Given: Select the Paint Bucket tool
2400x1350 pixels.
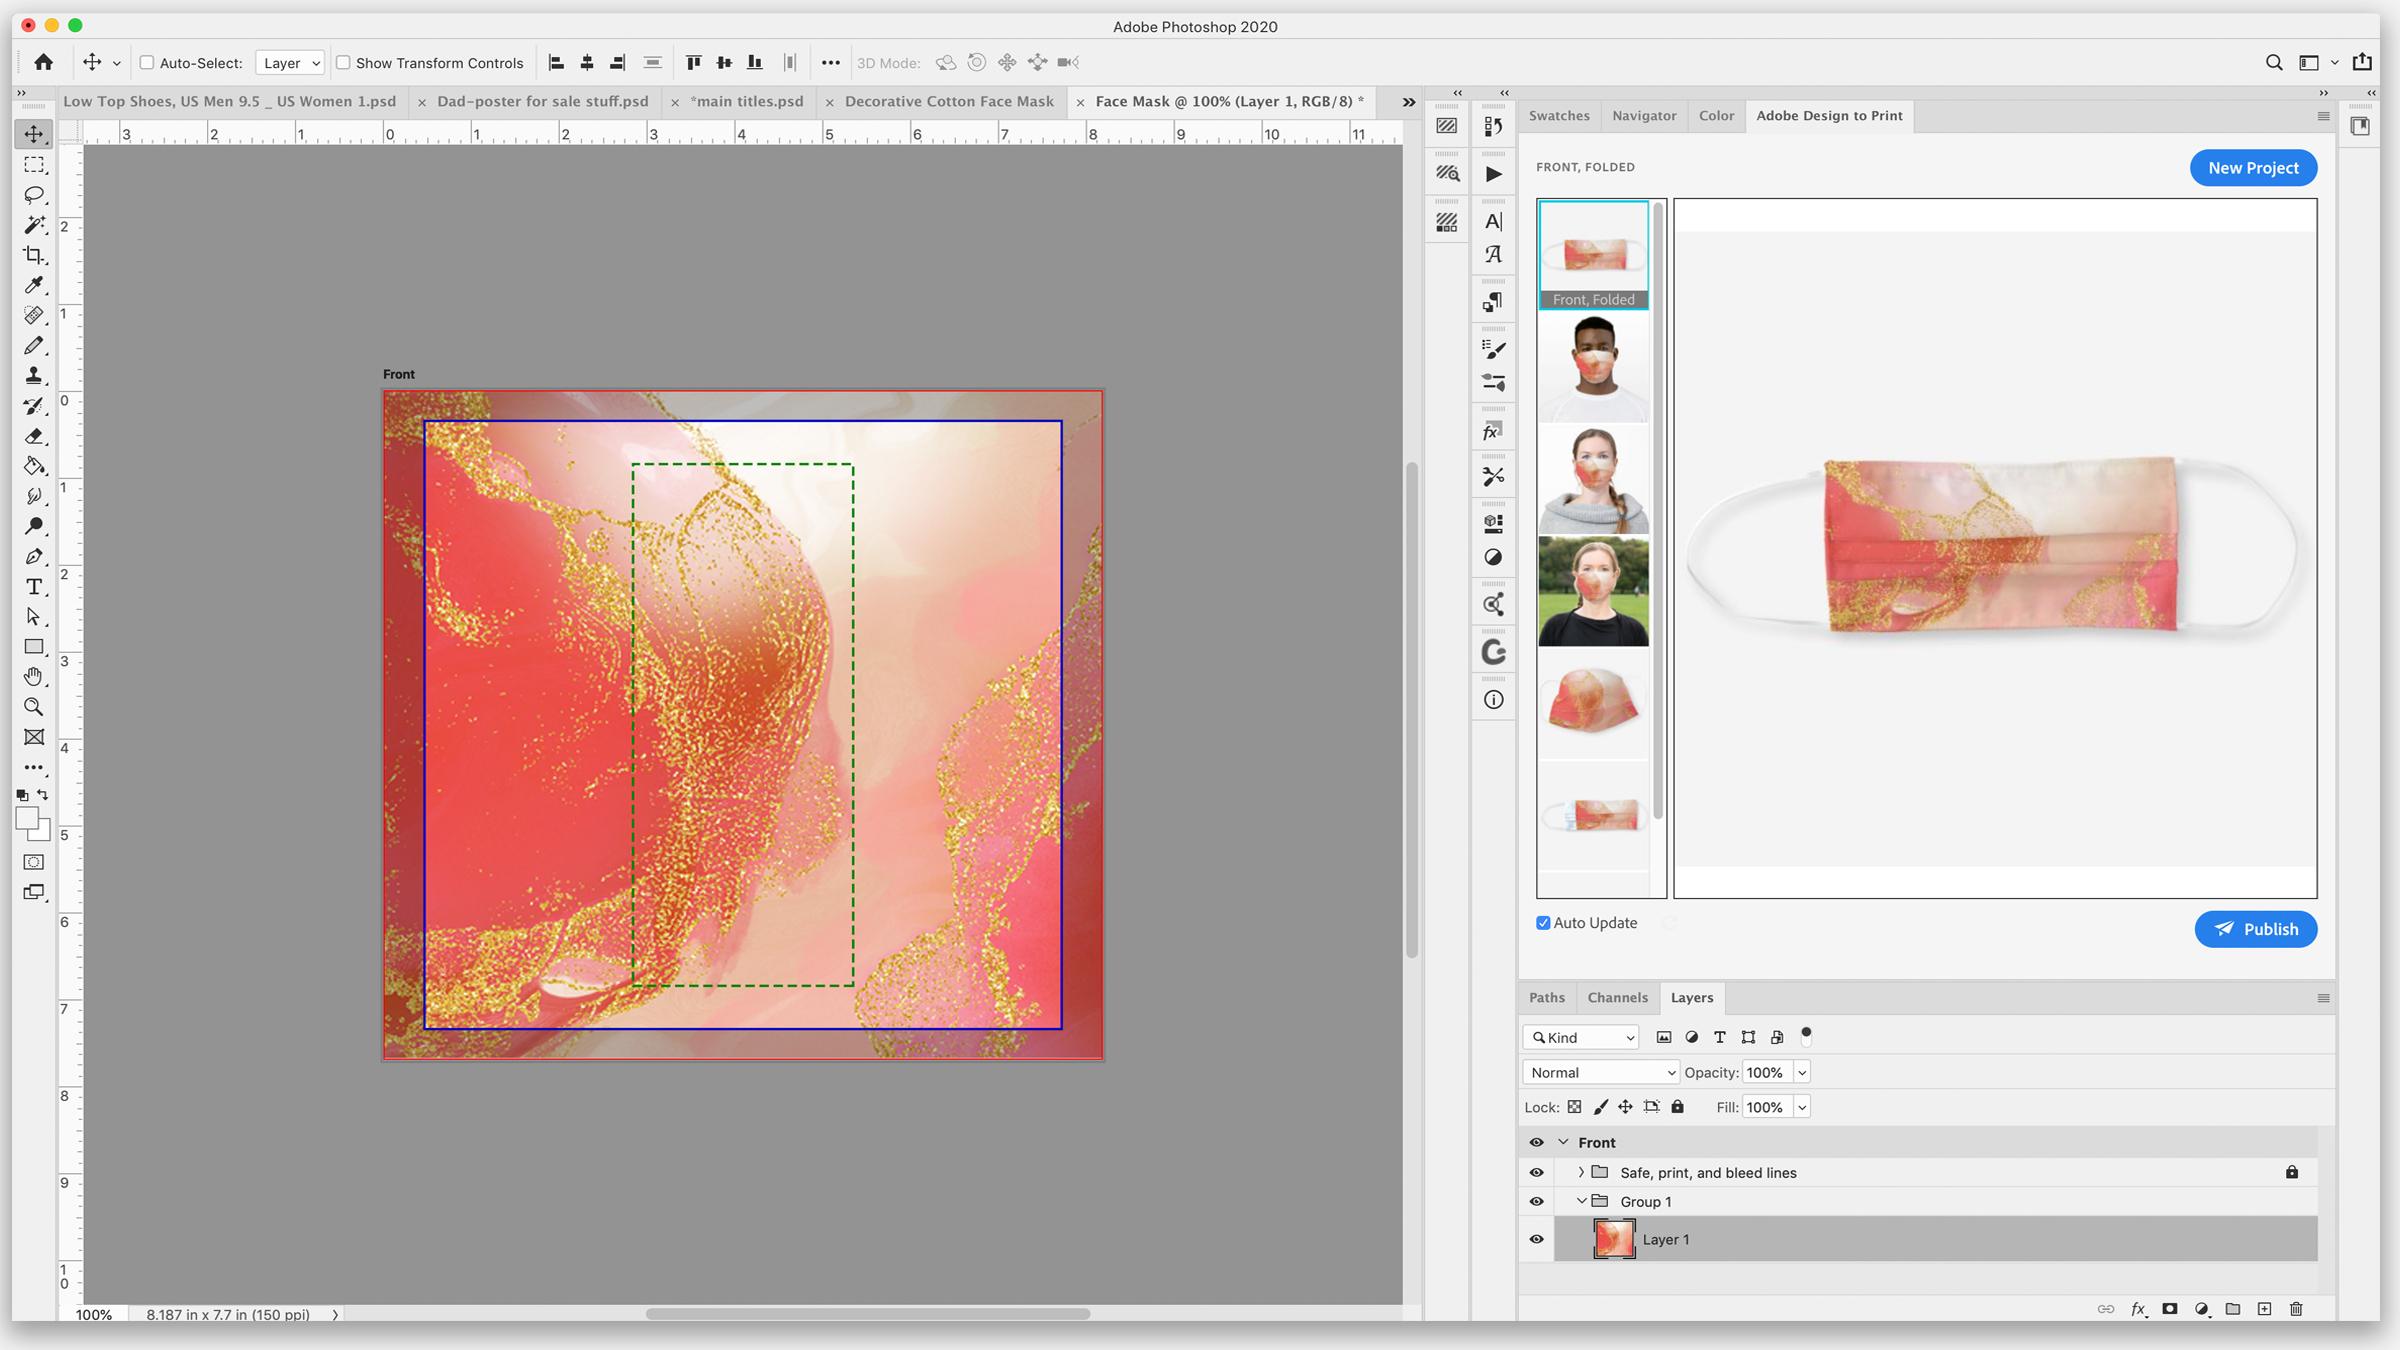Looking at the screenshot, I should [x=34, y=466].
